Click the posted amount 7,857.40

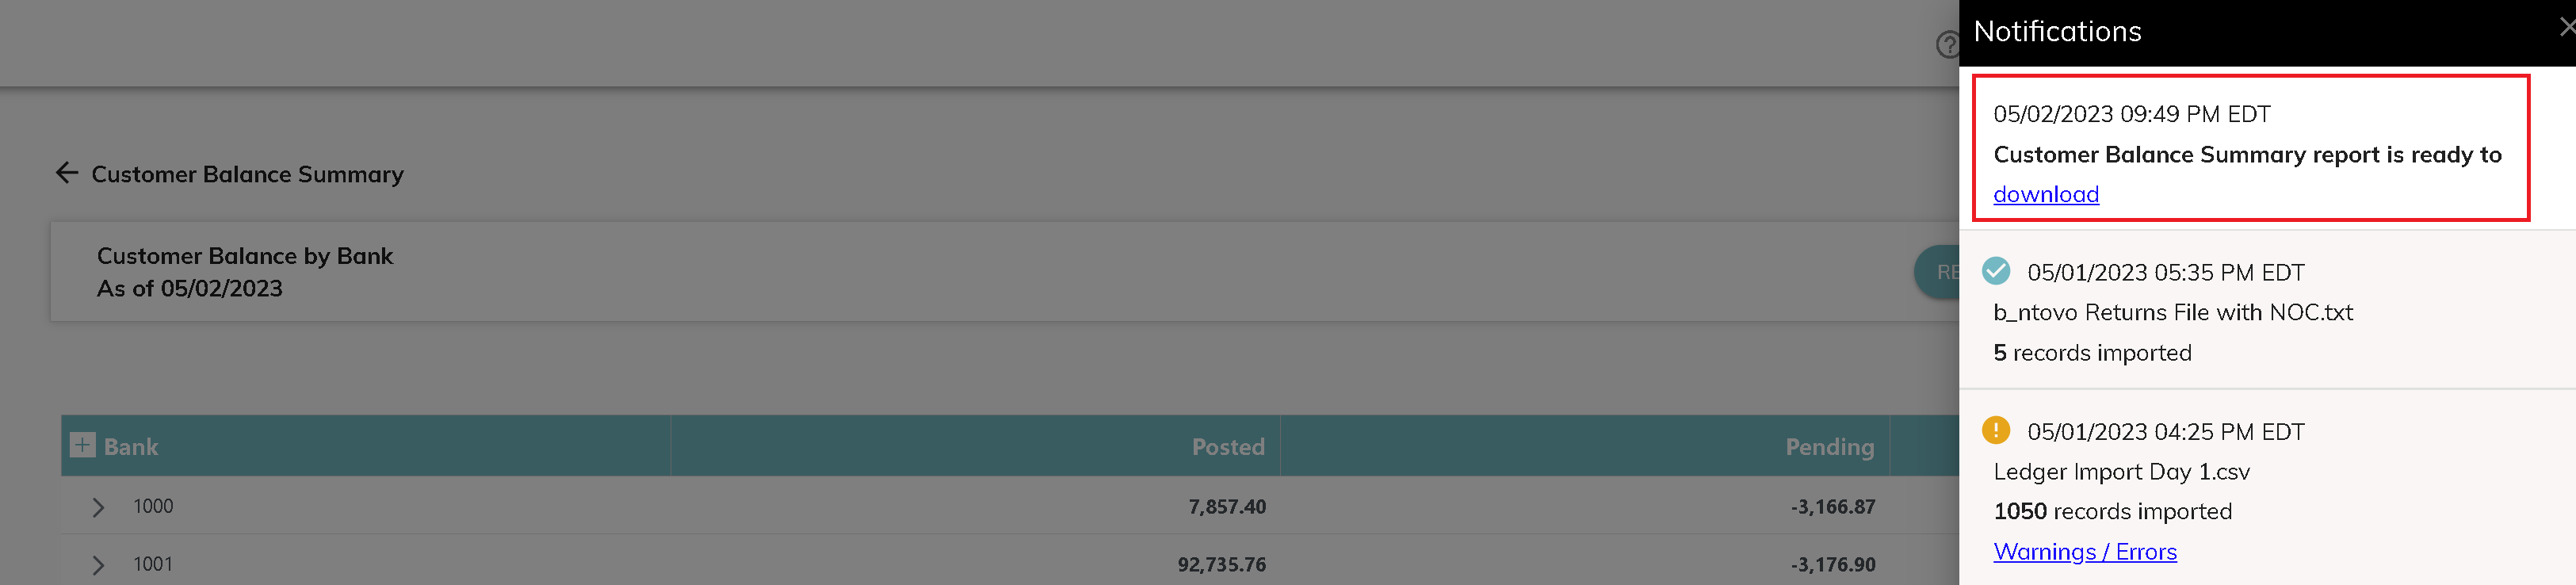coord(1226,507)
